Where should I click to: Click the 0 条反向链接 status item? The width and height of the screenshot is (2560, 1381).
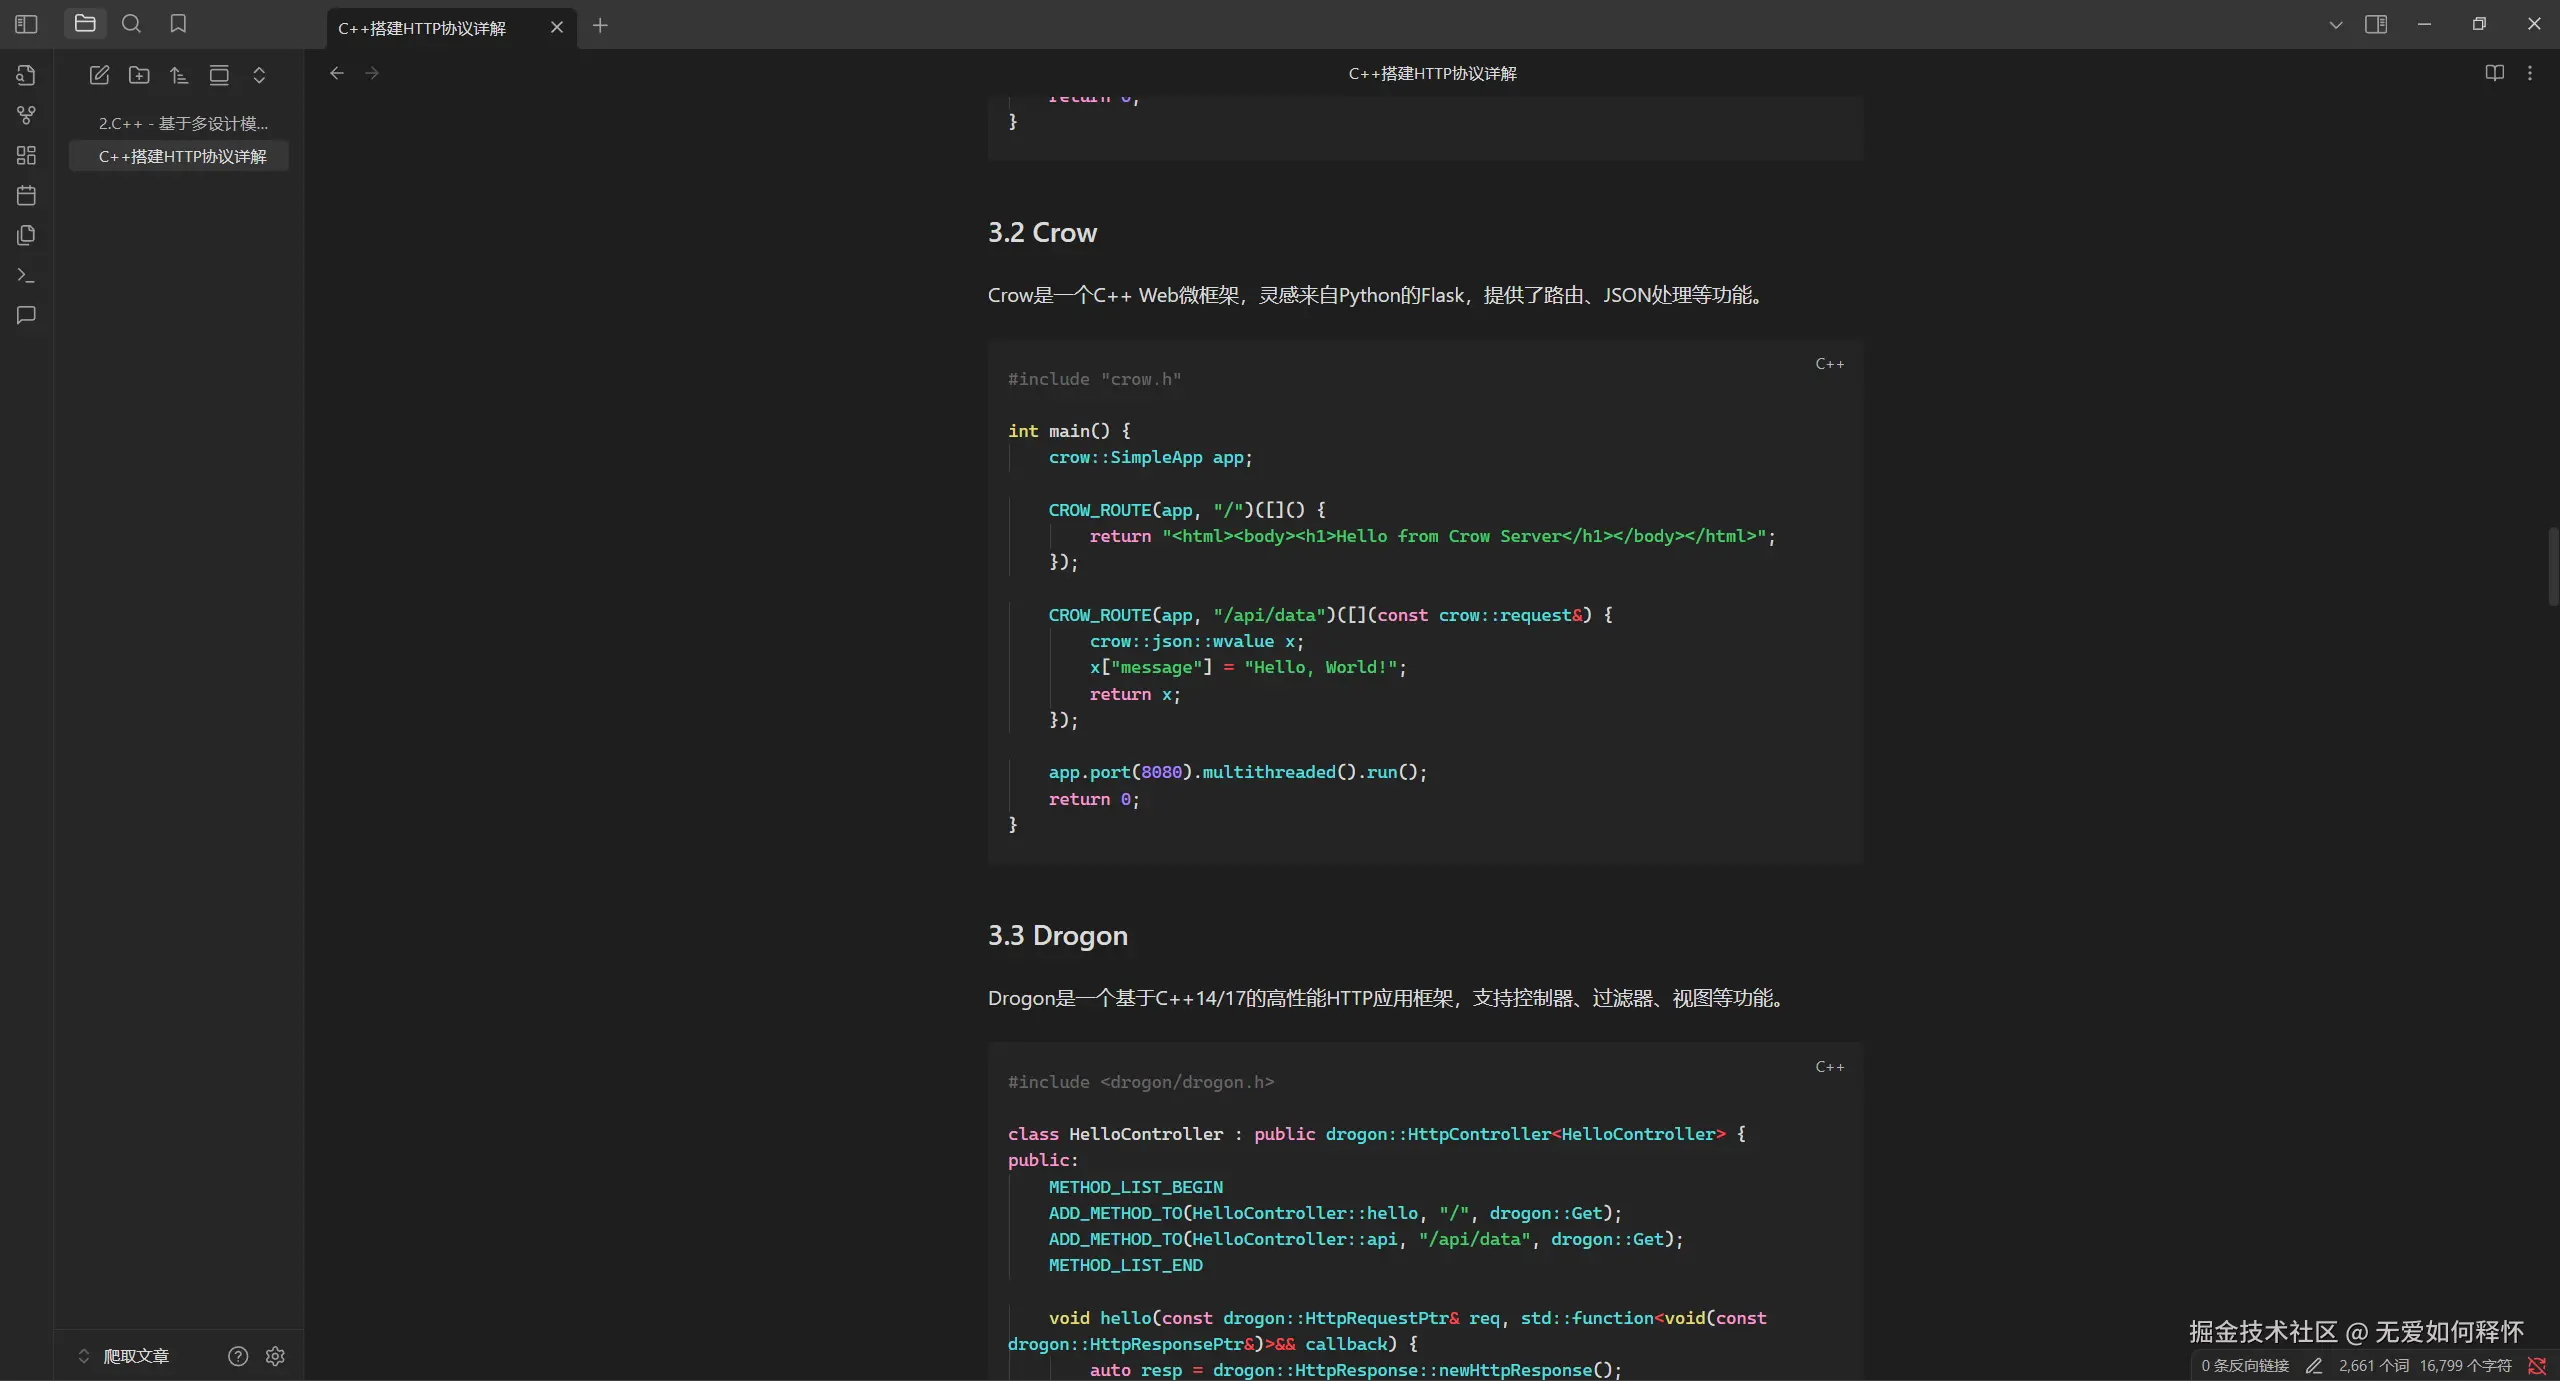pos(2245,1365)
